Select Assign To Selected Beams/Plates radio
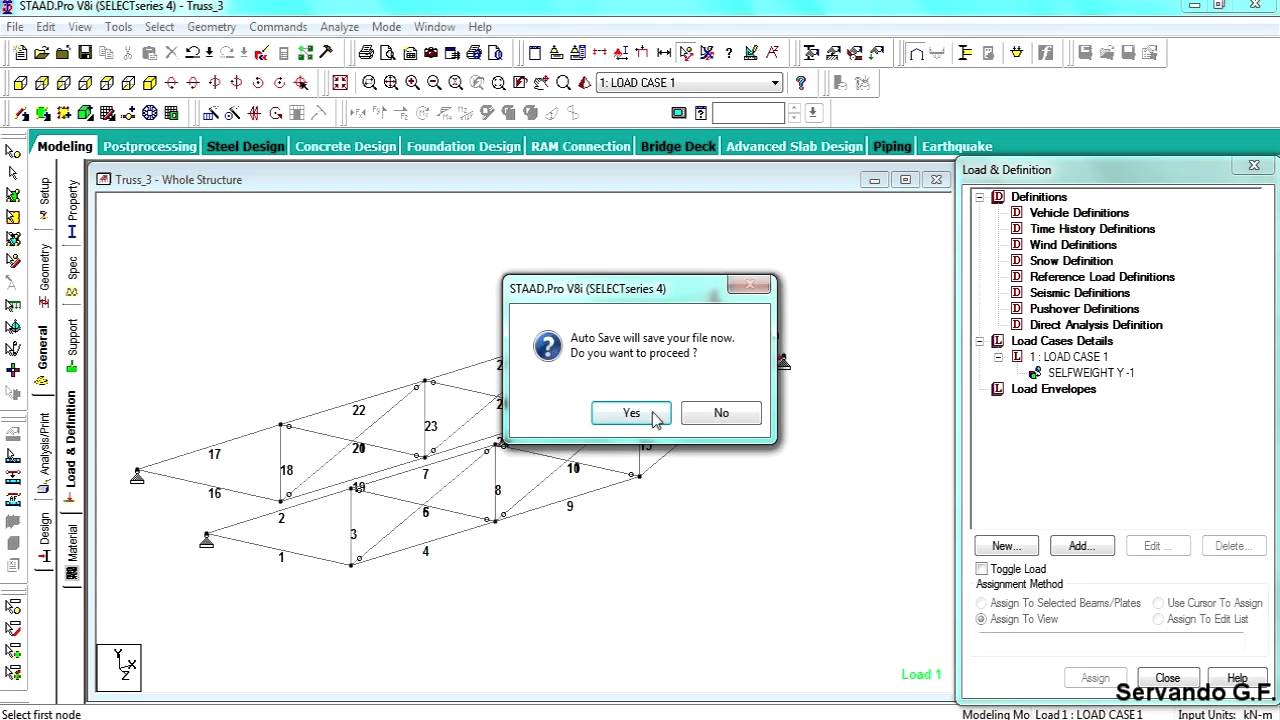The width and height of the screenshot is (1280, 720). (x=982, y=603)
